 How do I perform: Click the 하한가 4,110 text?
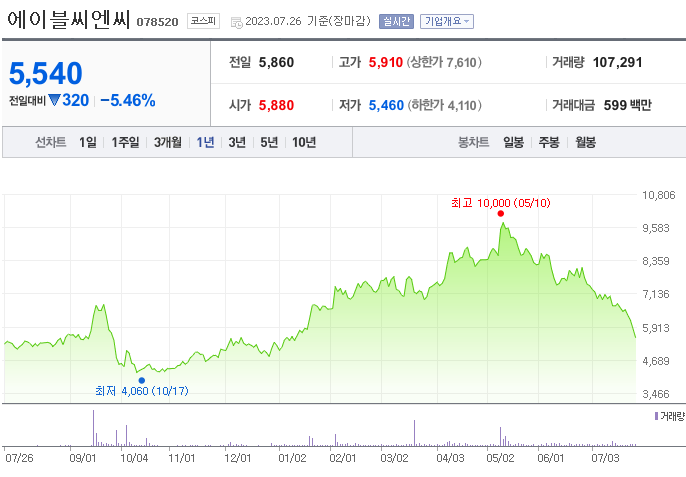pyautogui.click(x=444, y=105)
